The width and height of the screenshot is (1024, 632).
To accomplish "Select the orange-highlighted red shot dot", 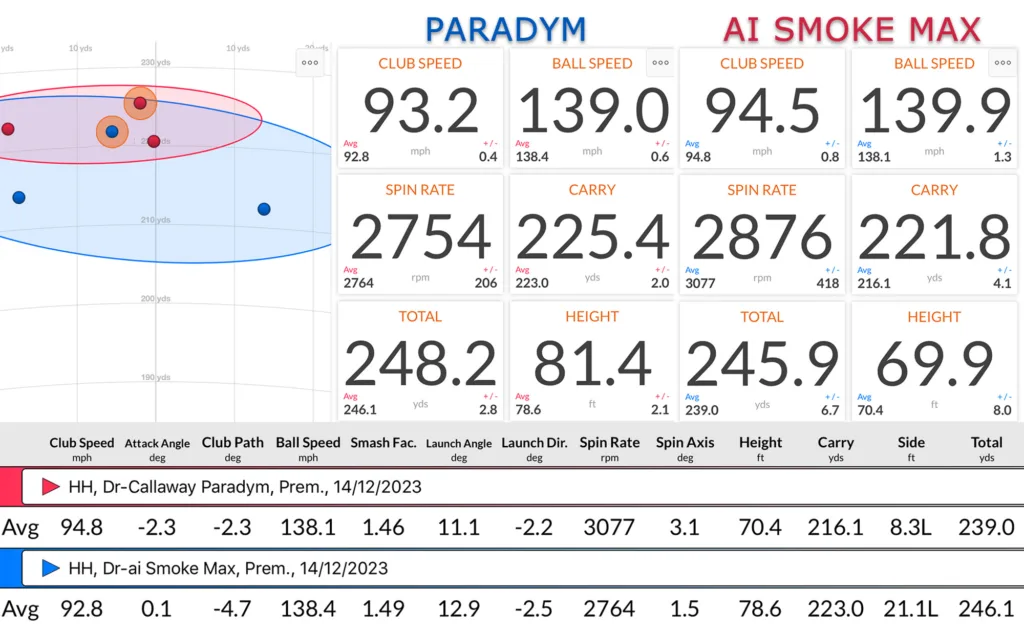I will click(140, 103).
